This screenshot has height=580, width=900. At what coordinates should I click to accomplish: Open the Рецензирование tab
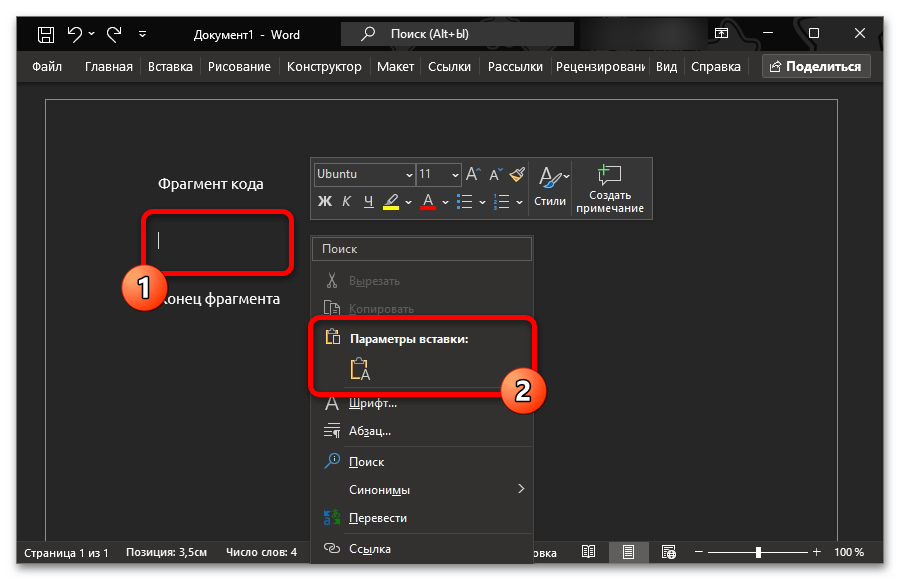600,67
